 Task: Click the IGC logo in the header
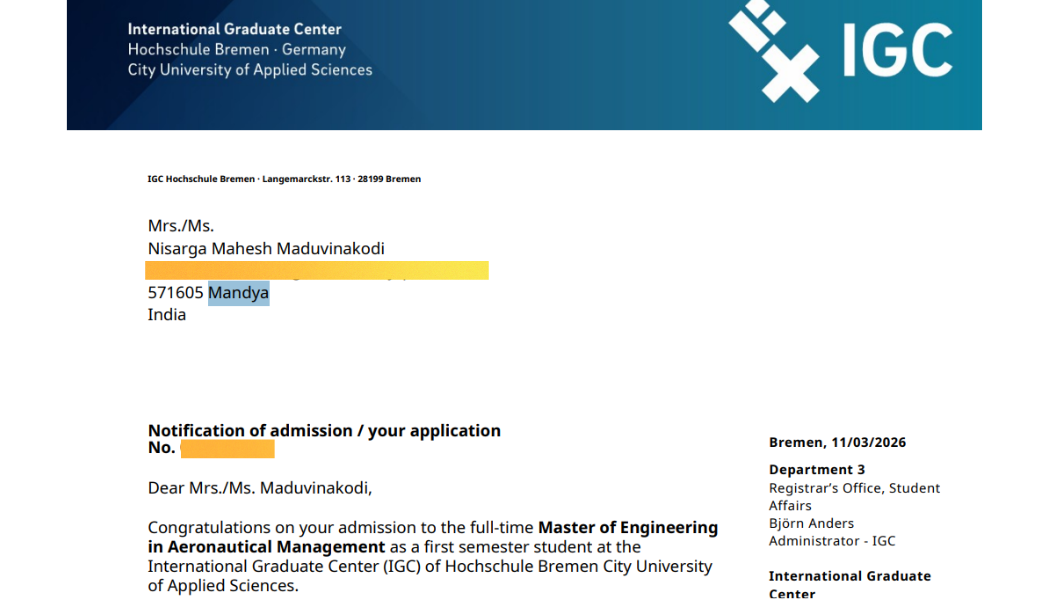point(840,51)
